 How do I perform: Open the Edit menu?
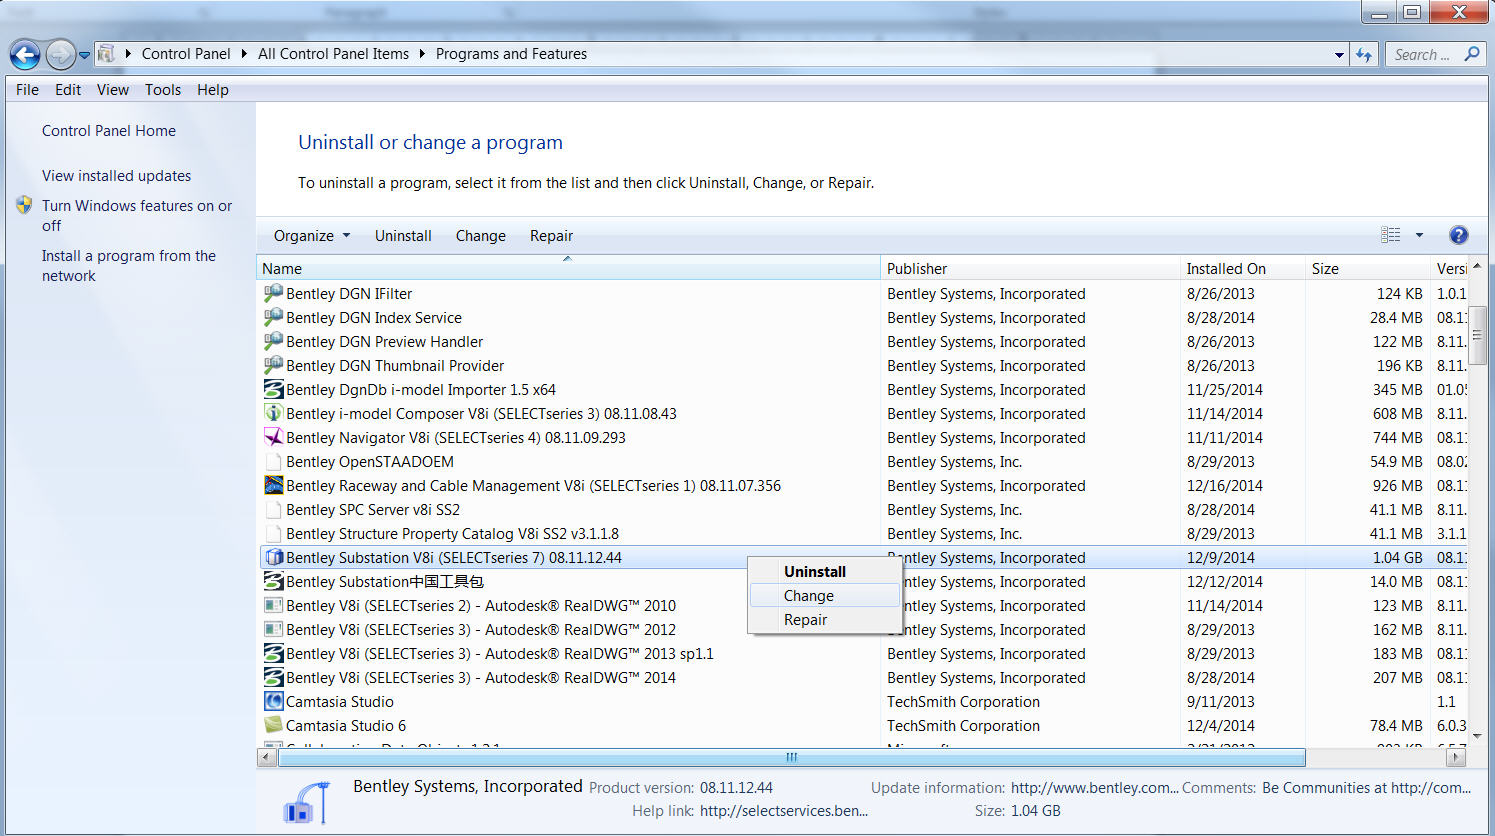pos(68,90)
